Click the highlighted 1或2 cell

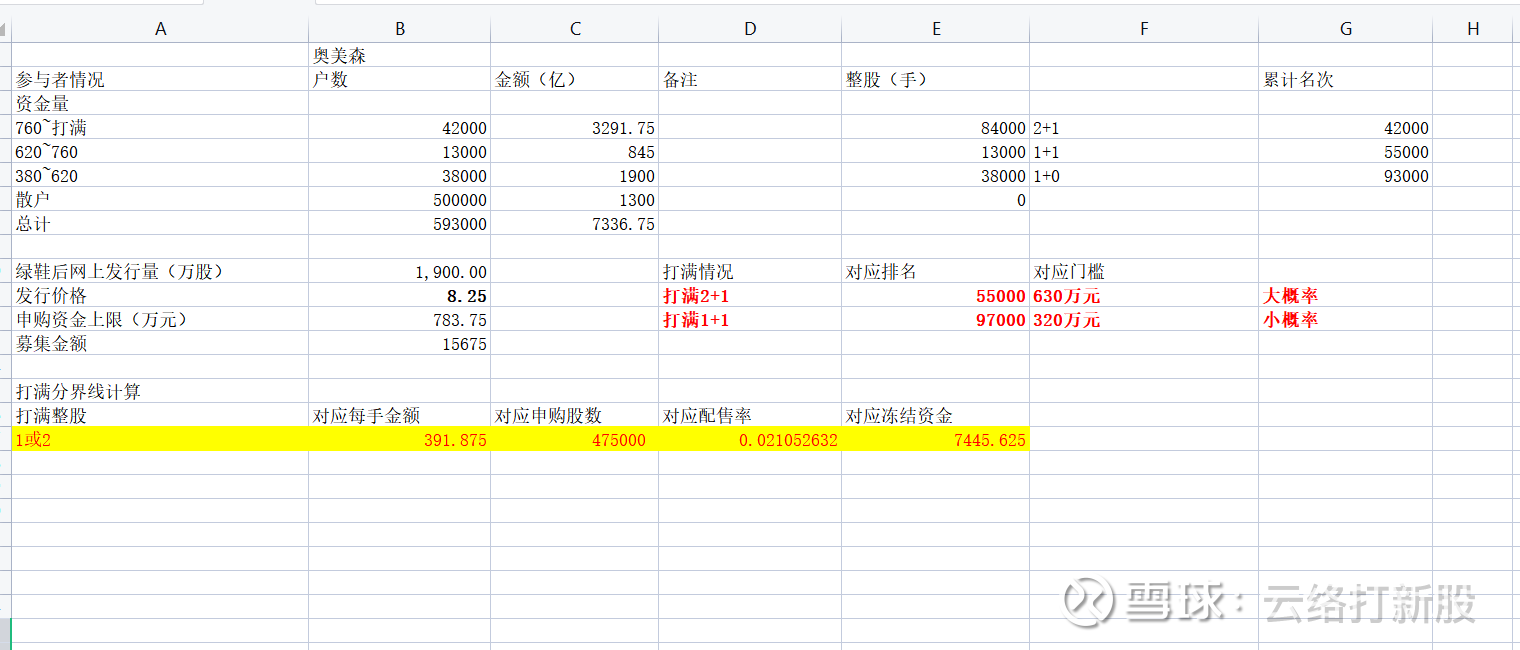point(160,439)
